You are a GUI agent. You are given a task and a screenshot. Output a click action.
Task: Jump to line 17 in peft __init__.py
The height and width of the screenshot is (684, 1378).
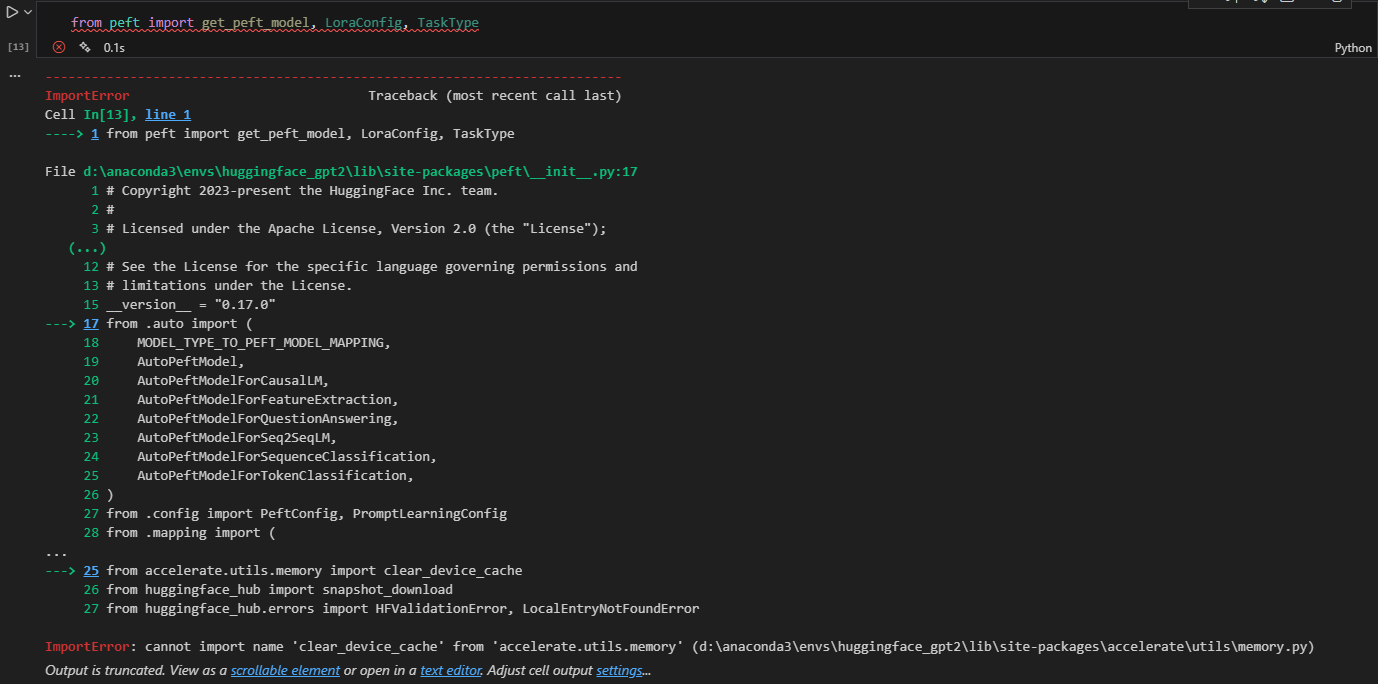(x=91, y=324)
